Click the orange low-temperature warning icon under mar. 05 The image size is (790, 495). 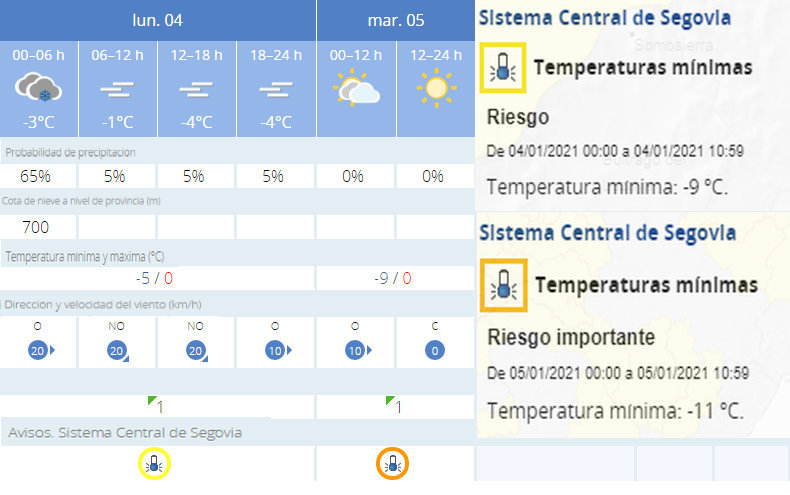392,463
